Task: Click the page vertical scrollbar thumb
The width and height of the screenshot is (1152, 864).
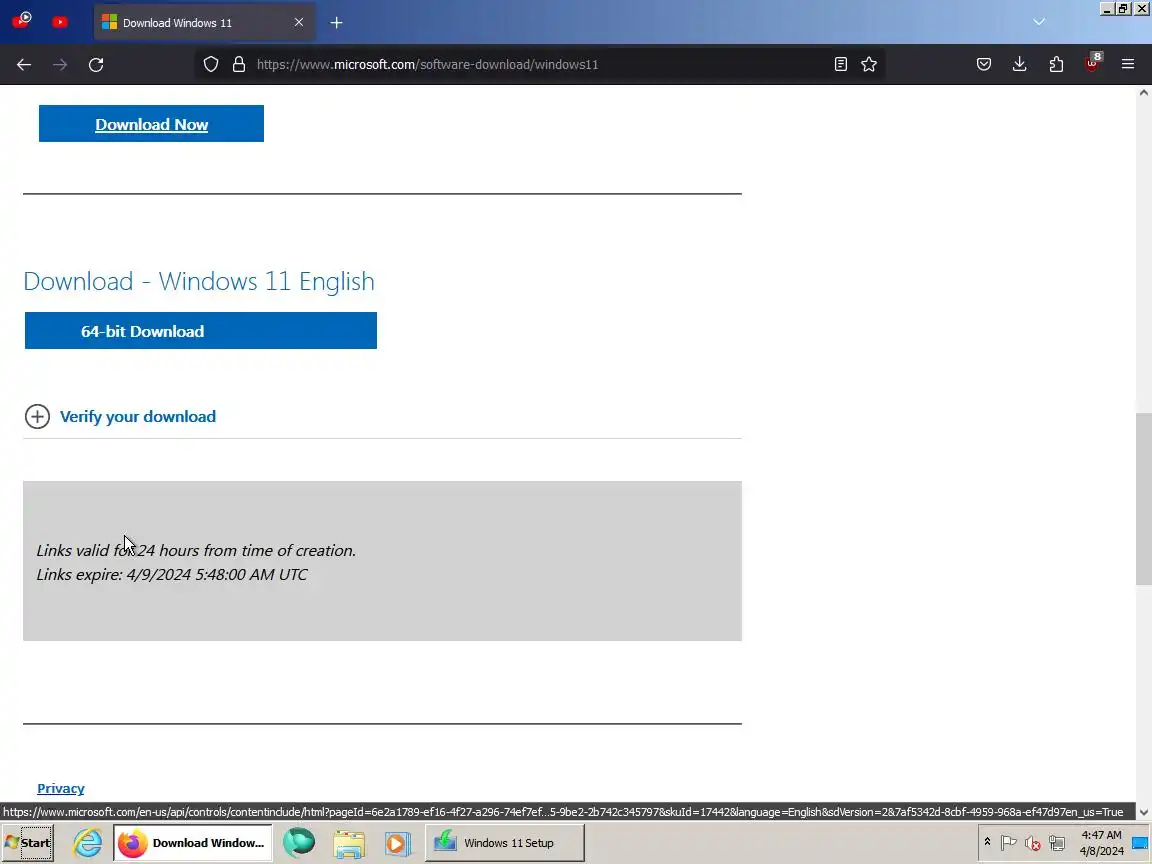Action: pos(1143,500)
